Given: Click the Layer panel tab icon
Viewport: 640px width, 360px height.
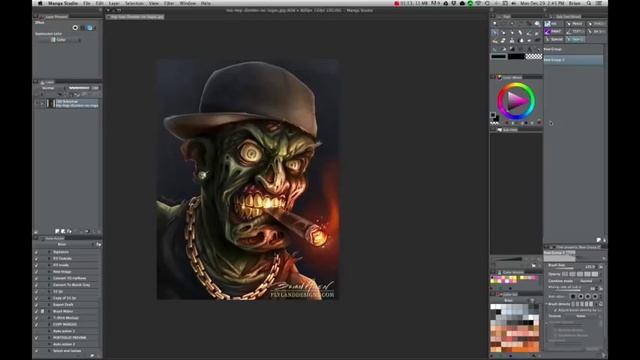Looking at the screenshot, I should (42, 82).
